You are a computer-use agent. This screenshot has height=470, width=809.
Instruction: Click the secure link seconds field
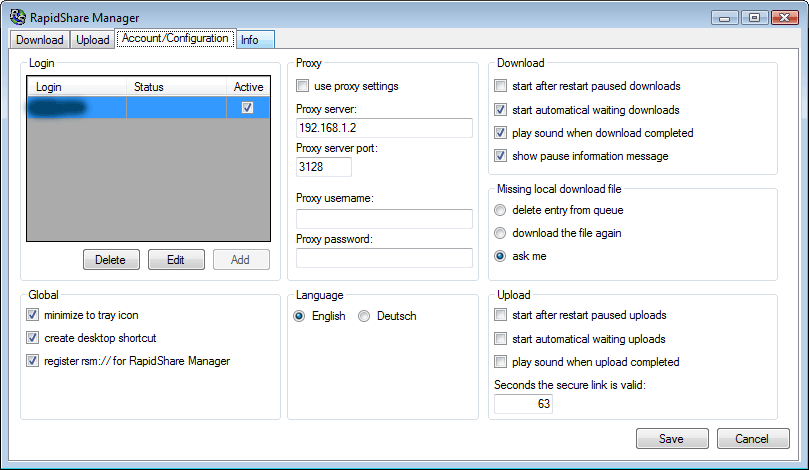[x=523, y=404]
